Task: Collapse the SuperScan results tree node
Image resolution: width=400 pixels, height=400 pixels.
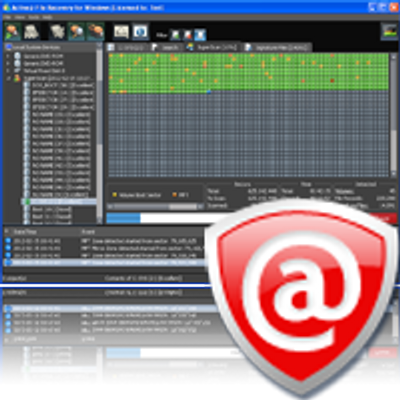Action: (x=8, y=78)
